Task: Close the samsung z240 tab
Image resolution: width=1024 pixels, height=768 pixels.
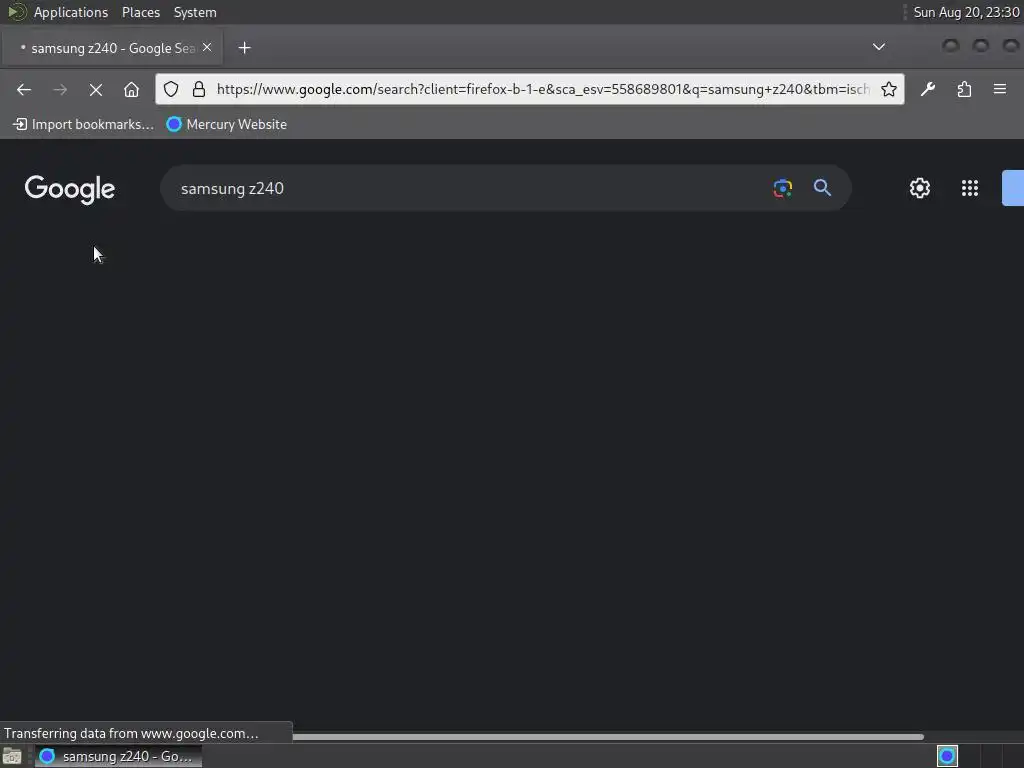Action: [x=207, y=48]
